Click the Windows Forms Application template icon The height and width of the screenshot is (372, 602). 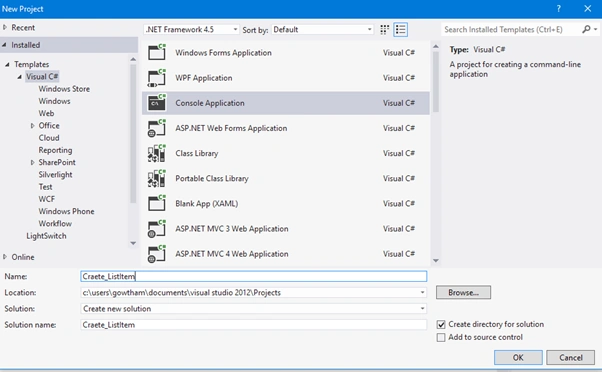point(157,52)
